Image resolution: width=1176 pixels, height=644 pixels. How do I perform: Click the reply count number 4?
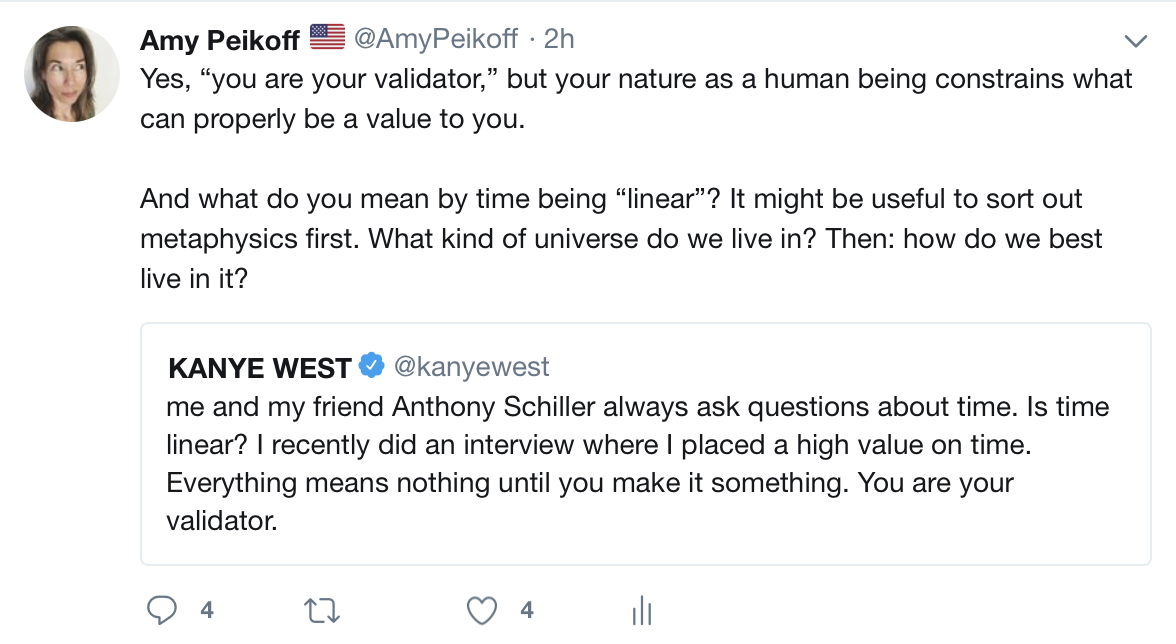(x=206, y=610)
